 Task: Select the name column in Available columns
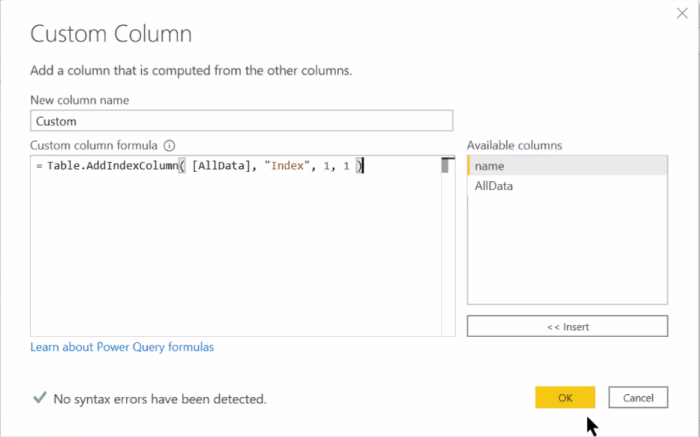click(x=567, y=166)
